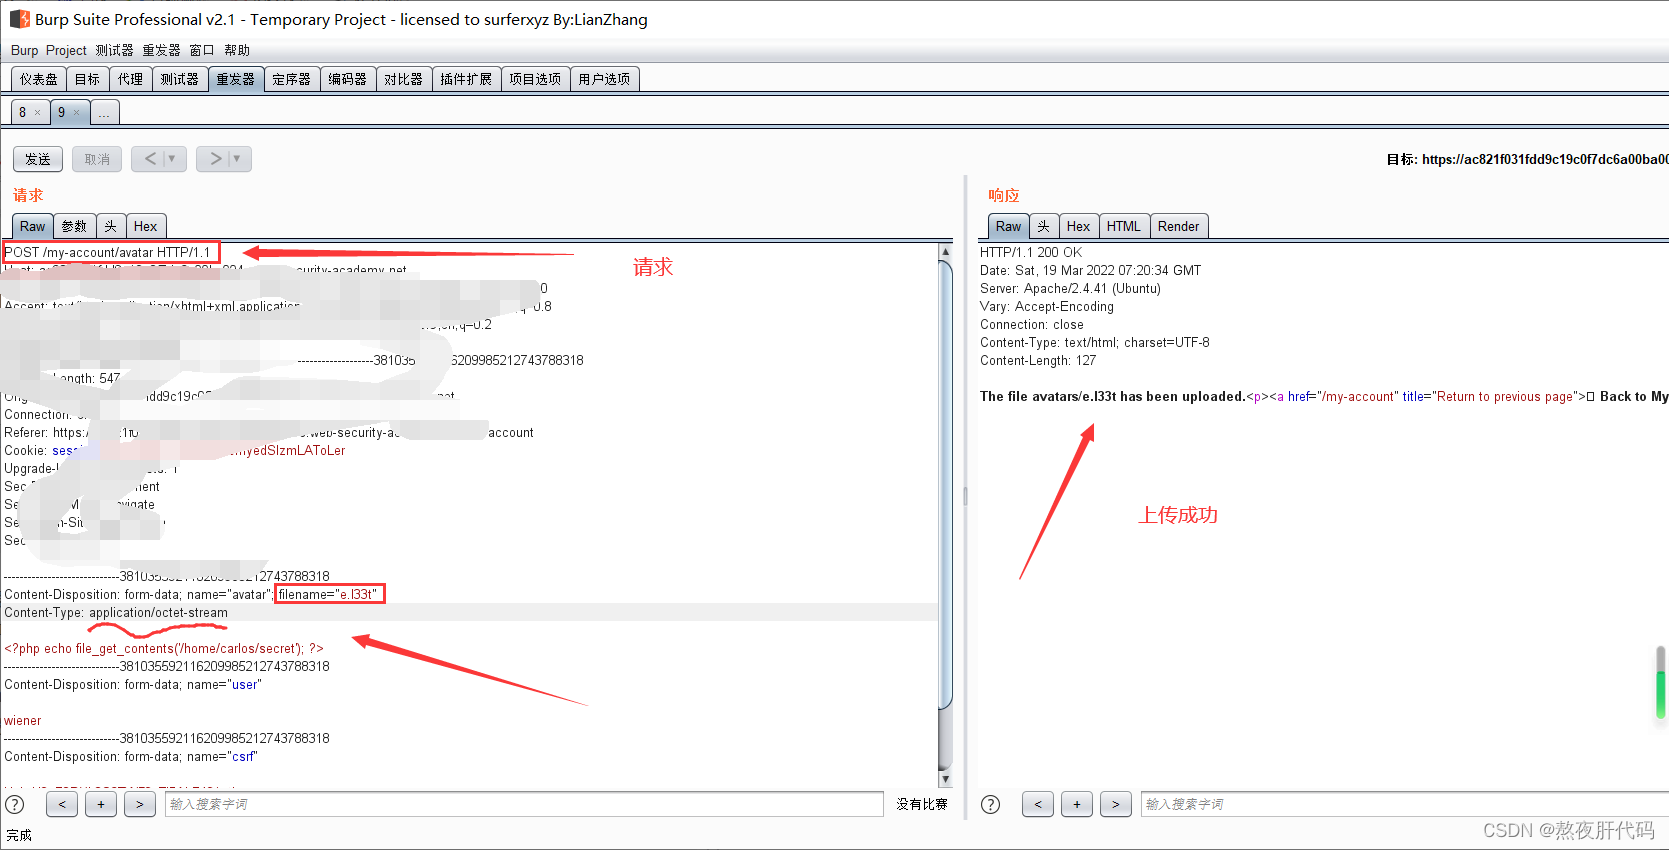This screenshot has width=1669, height=850.
Task: Close repeater tab 8
Action: (x=38, y=113)
